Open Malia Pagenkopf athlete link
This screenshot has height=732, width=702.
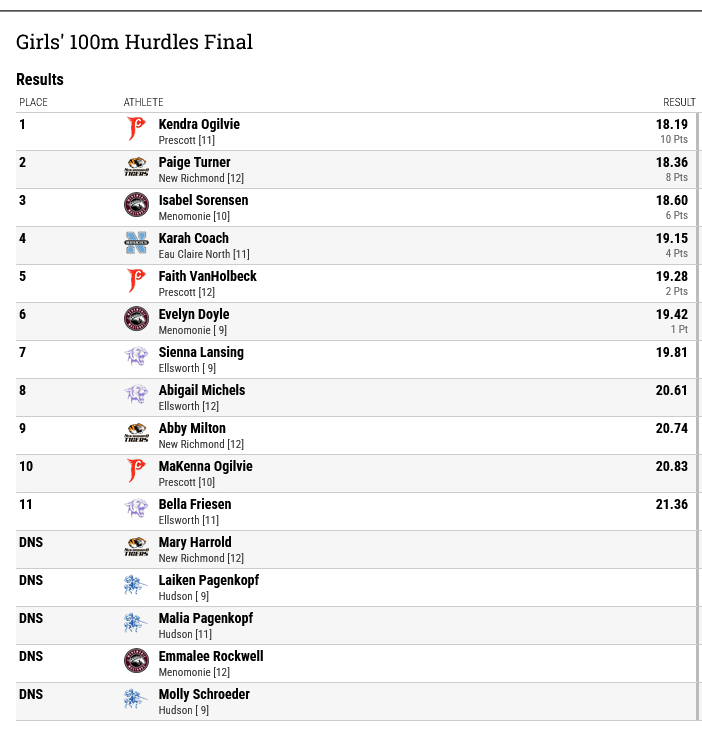coord(205,618)
